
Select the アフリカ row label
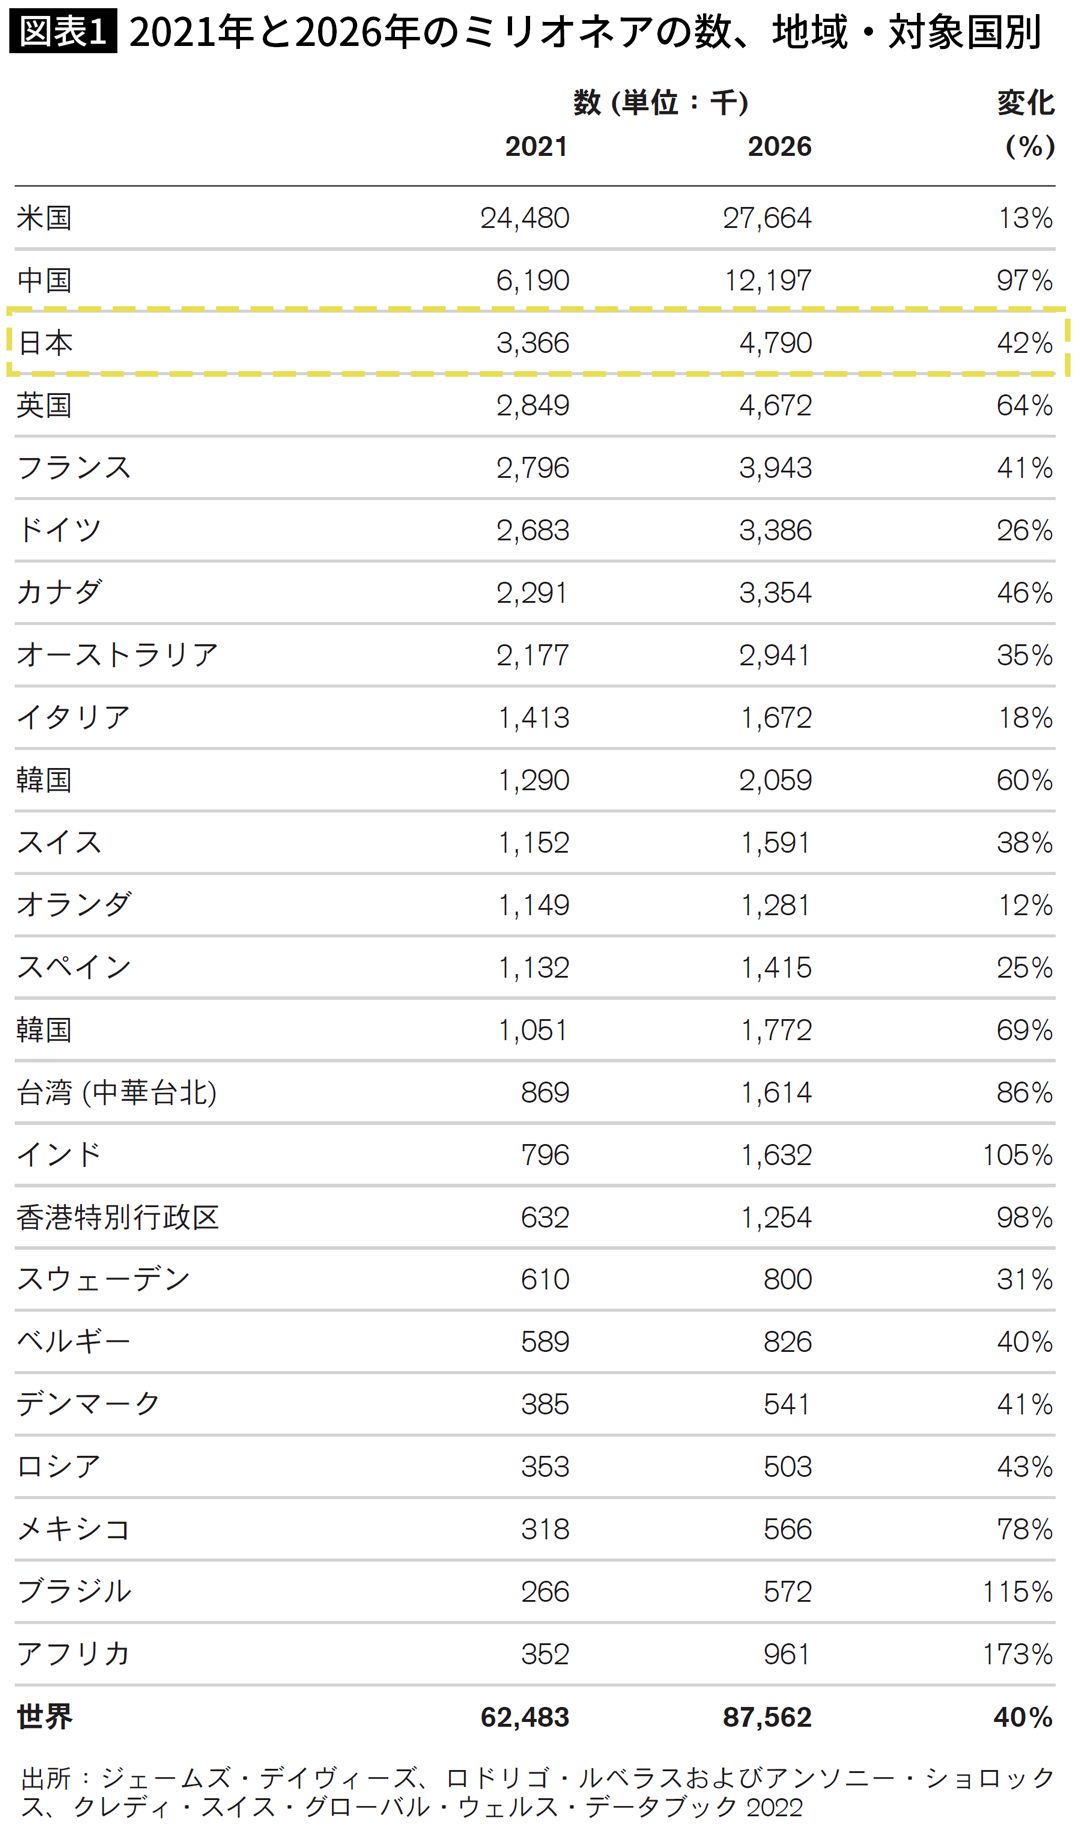click(x=74, y=1654)
